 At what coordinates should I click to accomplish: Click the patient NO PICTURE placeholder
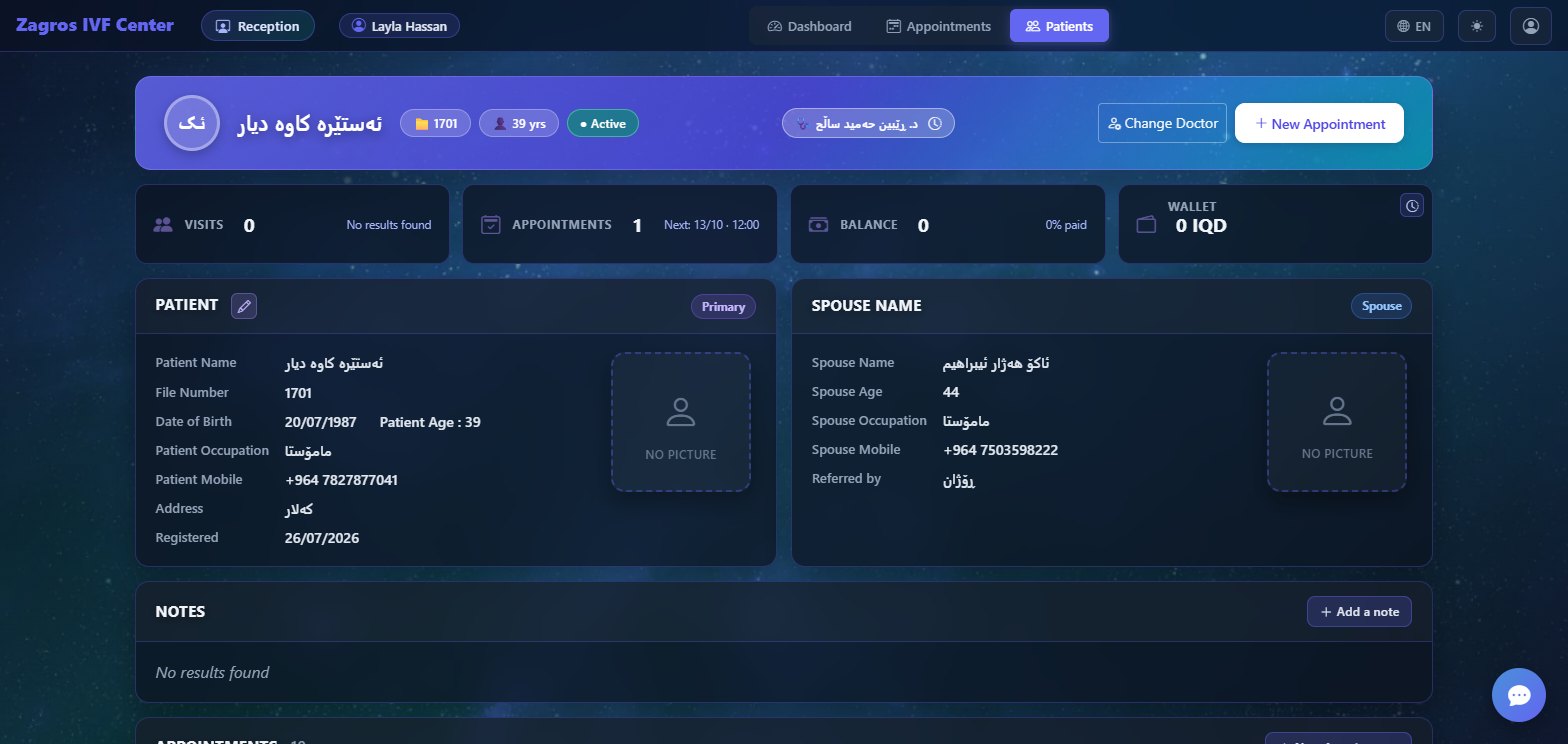point(681,422)
